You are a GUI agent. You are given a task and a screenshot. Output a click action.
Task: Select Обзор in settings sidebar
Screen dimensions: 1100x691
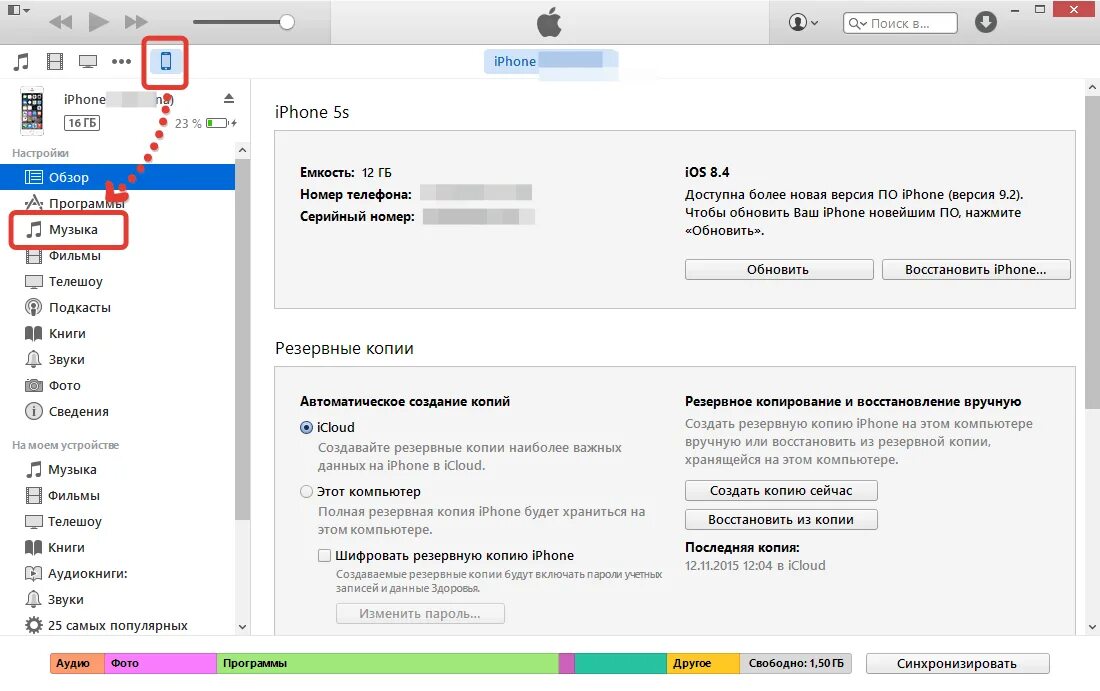coord(117,177)
